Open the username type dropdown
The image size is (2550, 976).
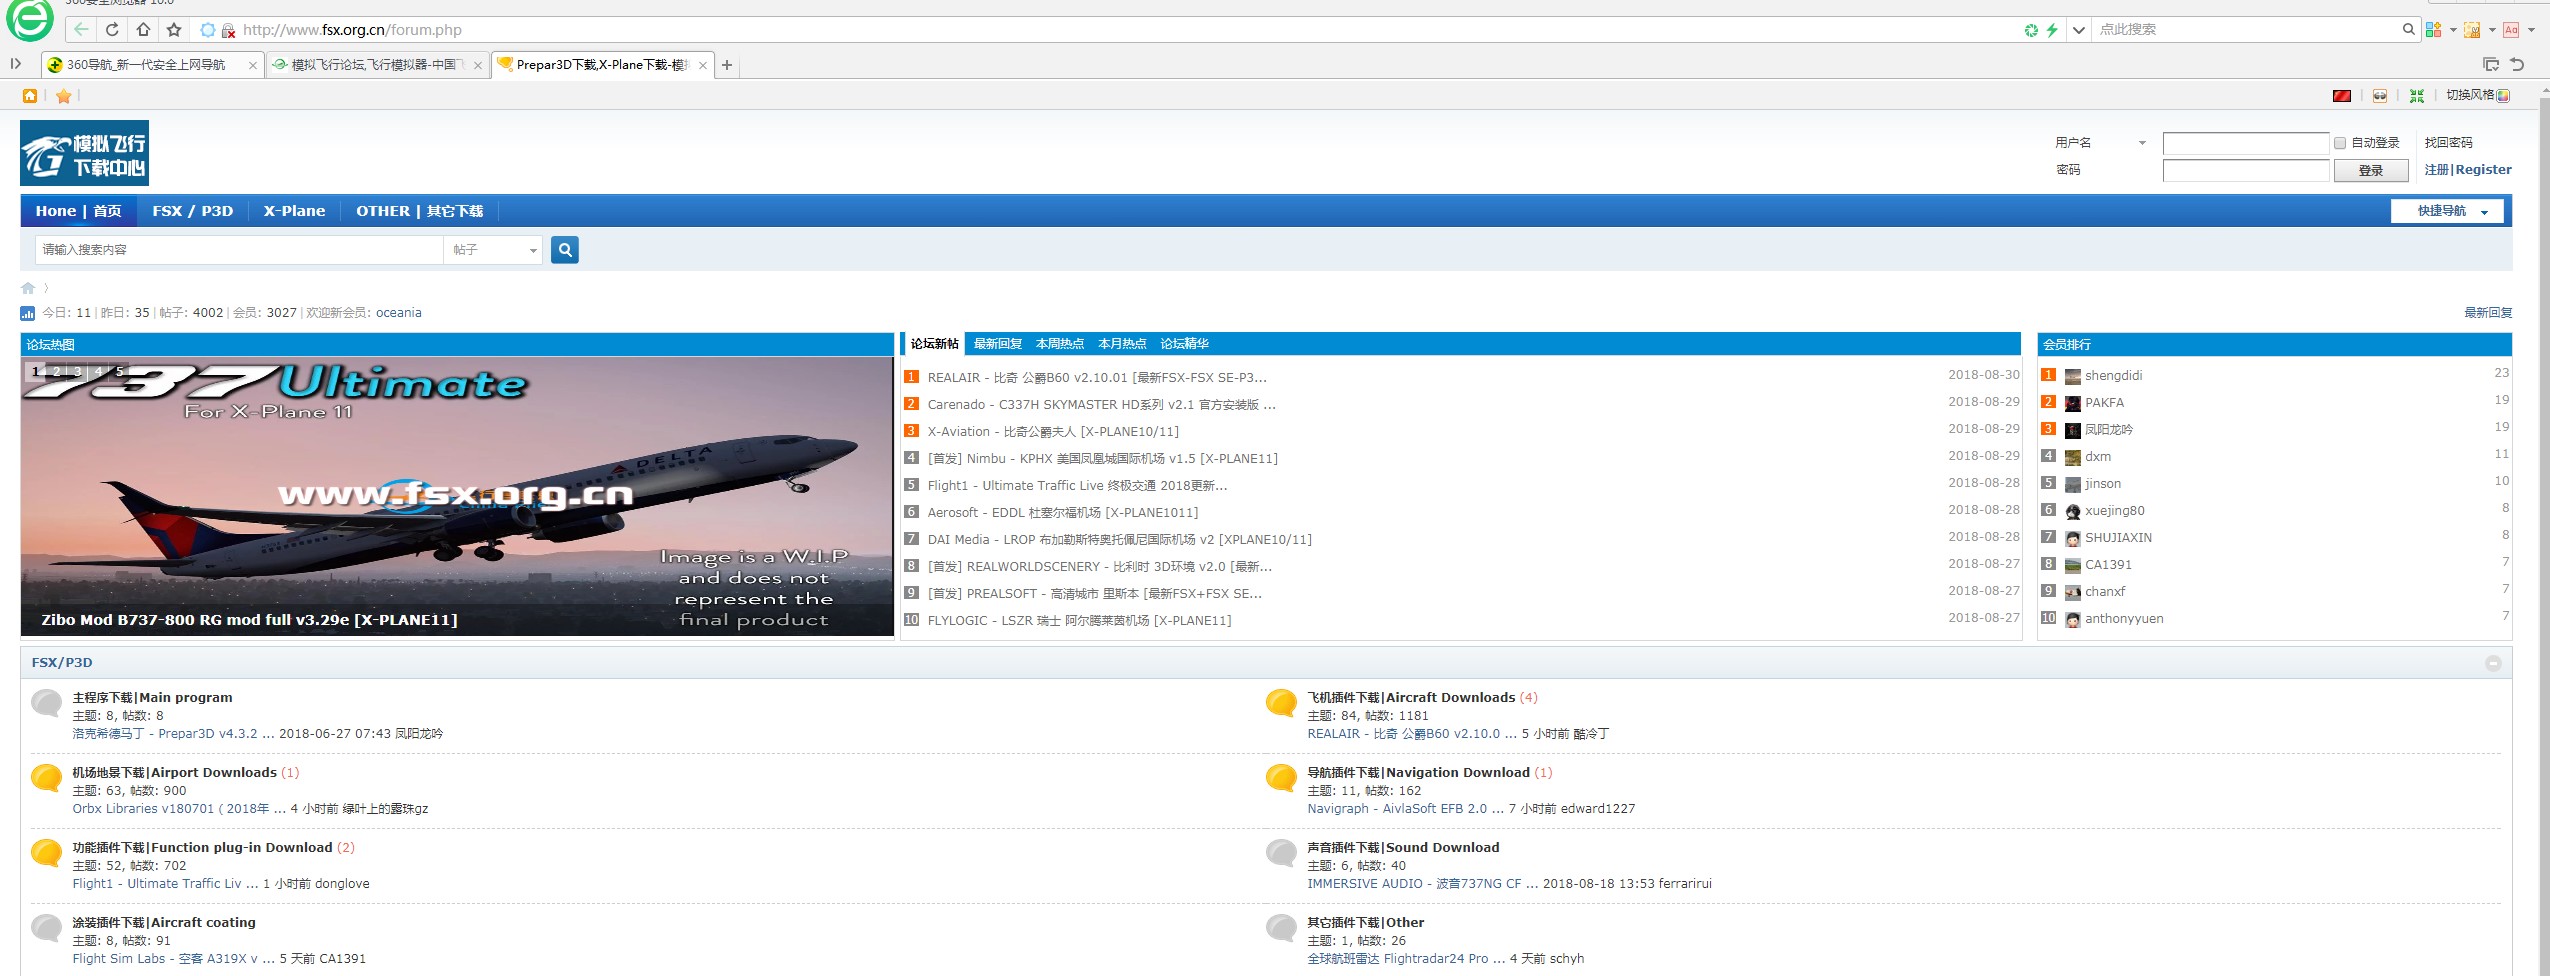pos(2142,143)
